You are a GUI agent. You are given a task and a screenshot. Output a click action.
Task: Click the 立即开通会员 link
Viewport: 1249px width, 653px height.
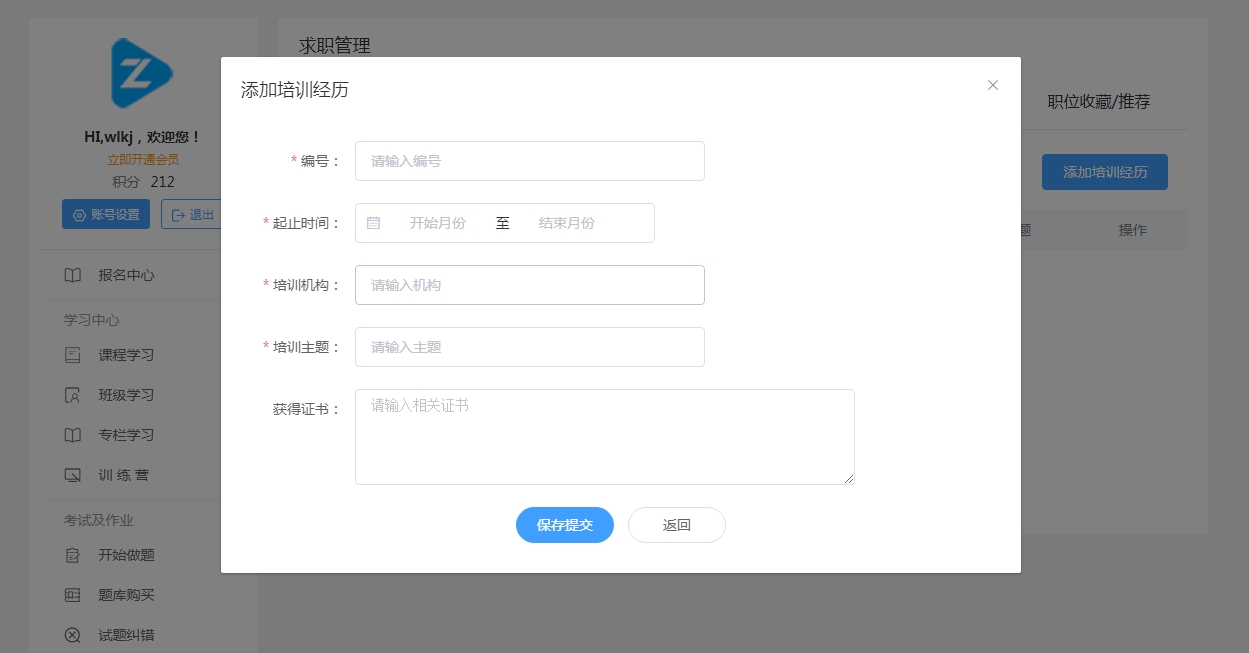tap(144, 159)
